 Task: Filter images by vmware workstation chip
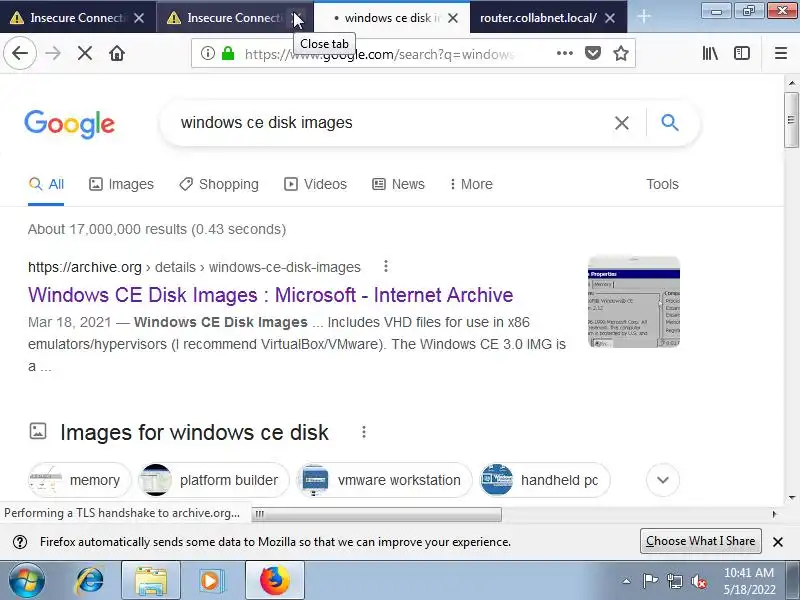coord(384,480)
